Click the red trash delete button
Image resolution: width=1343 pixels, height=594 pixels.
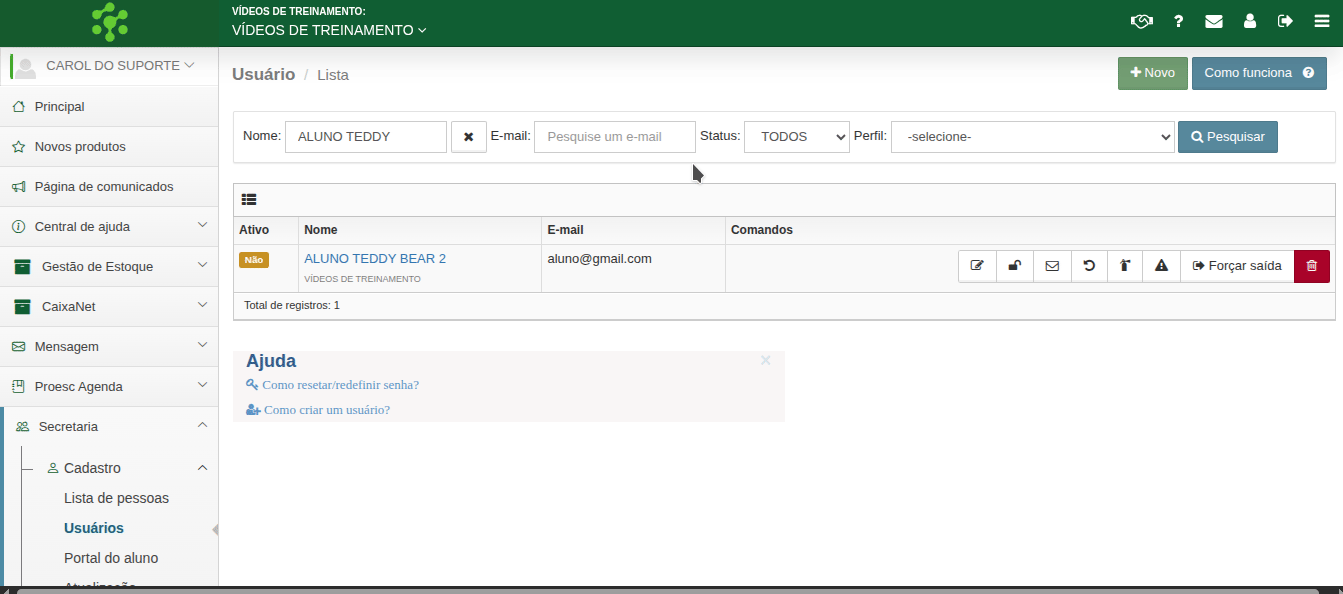pyautogui.click(x=1312, y=266)
